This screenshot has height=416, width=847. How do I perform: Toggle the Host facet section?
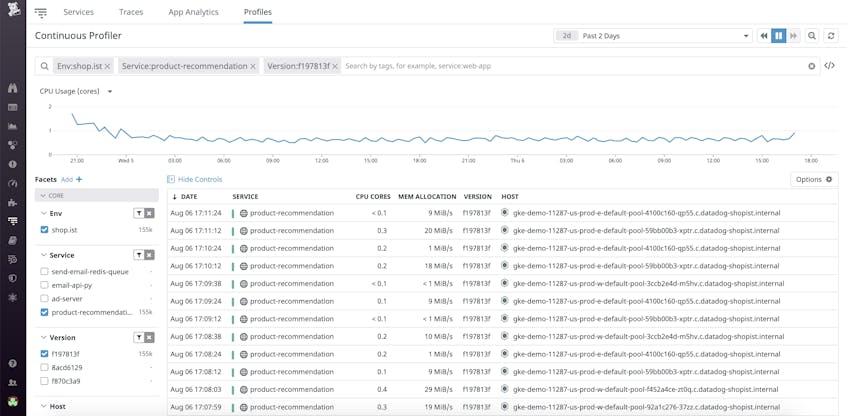click(53, 406)
